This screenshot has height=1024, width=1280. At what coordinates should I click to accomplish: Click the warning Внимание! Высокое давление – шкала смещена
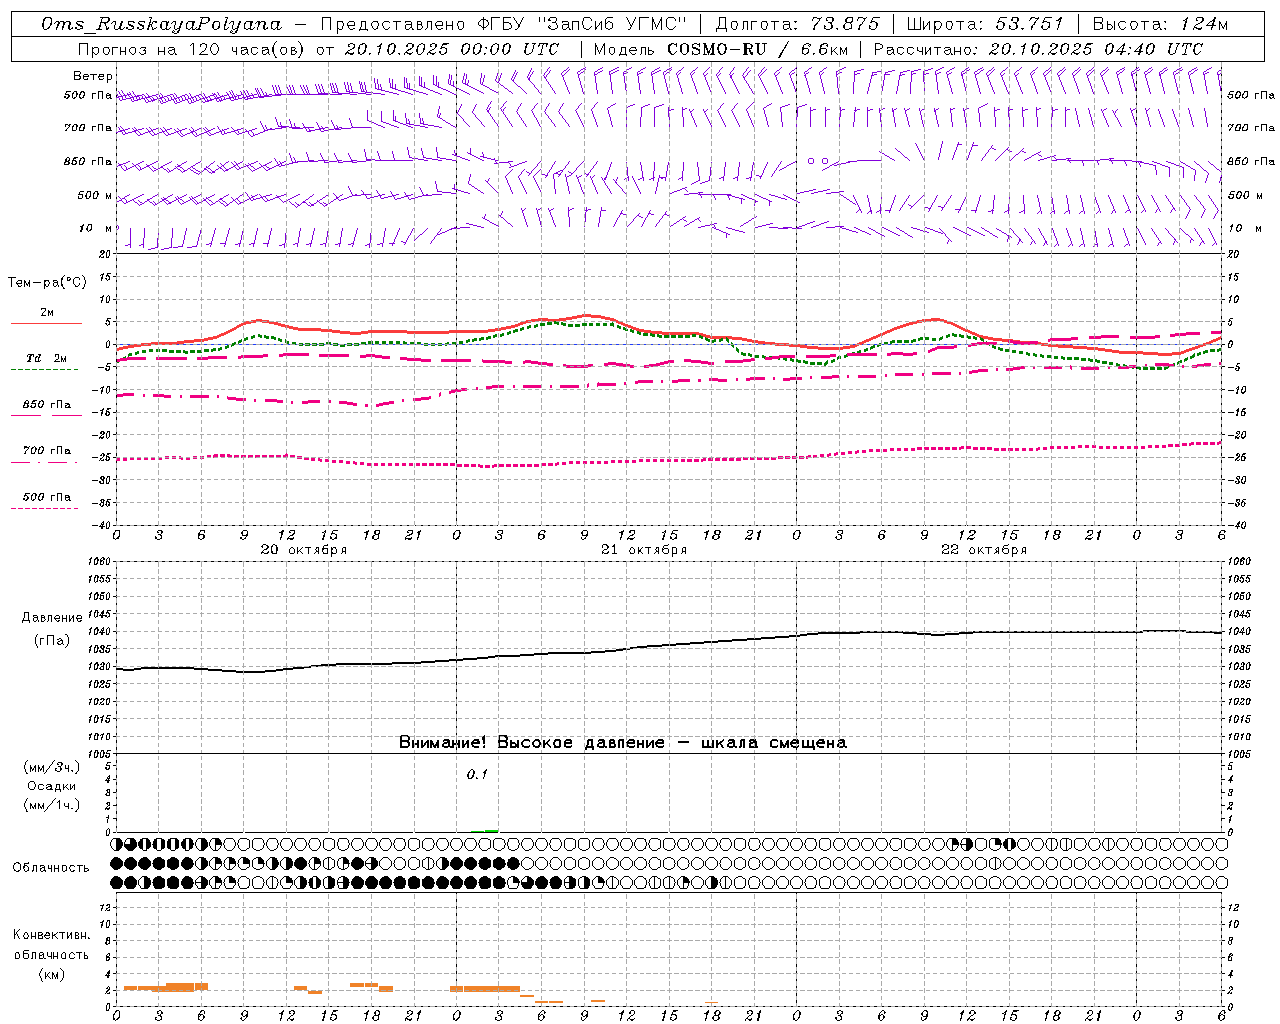(x=622, y=743)
